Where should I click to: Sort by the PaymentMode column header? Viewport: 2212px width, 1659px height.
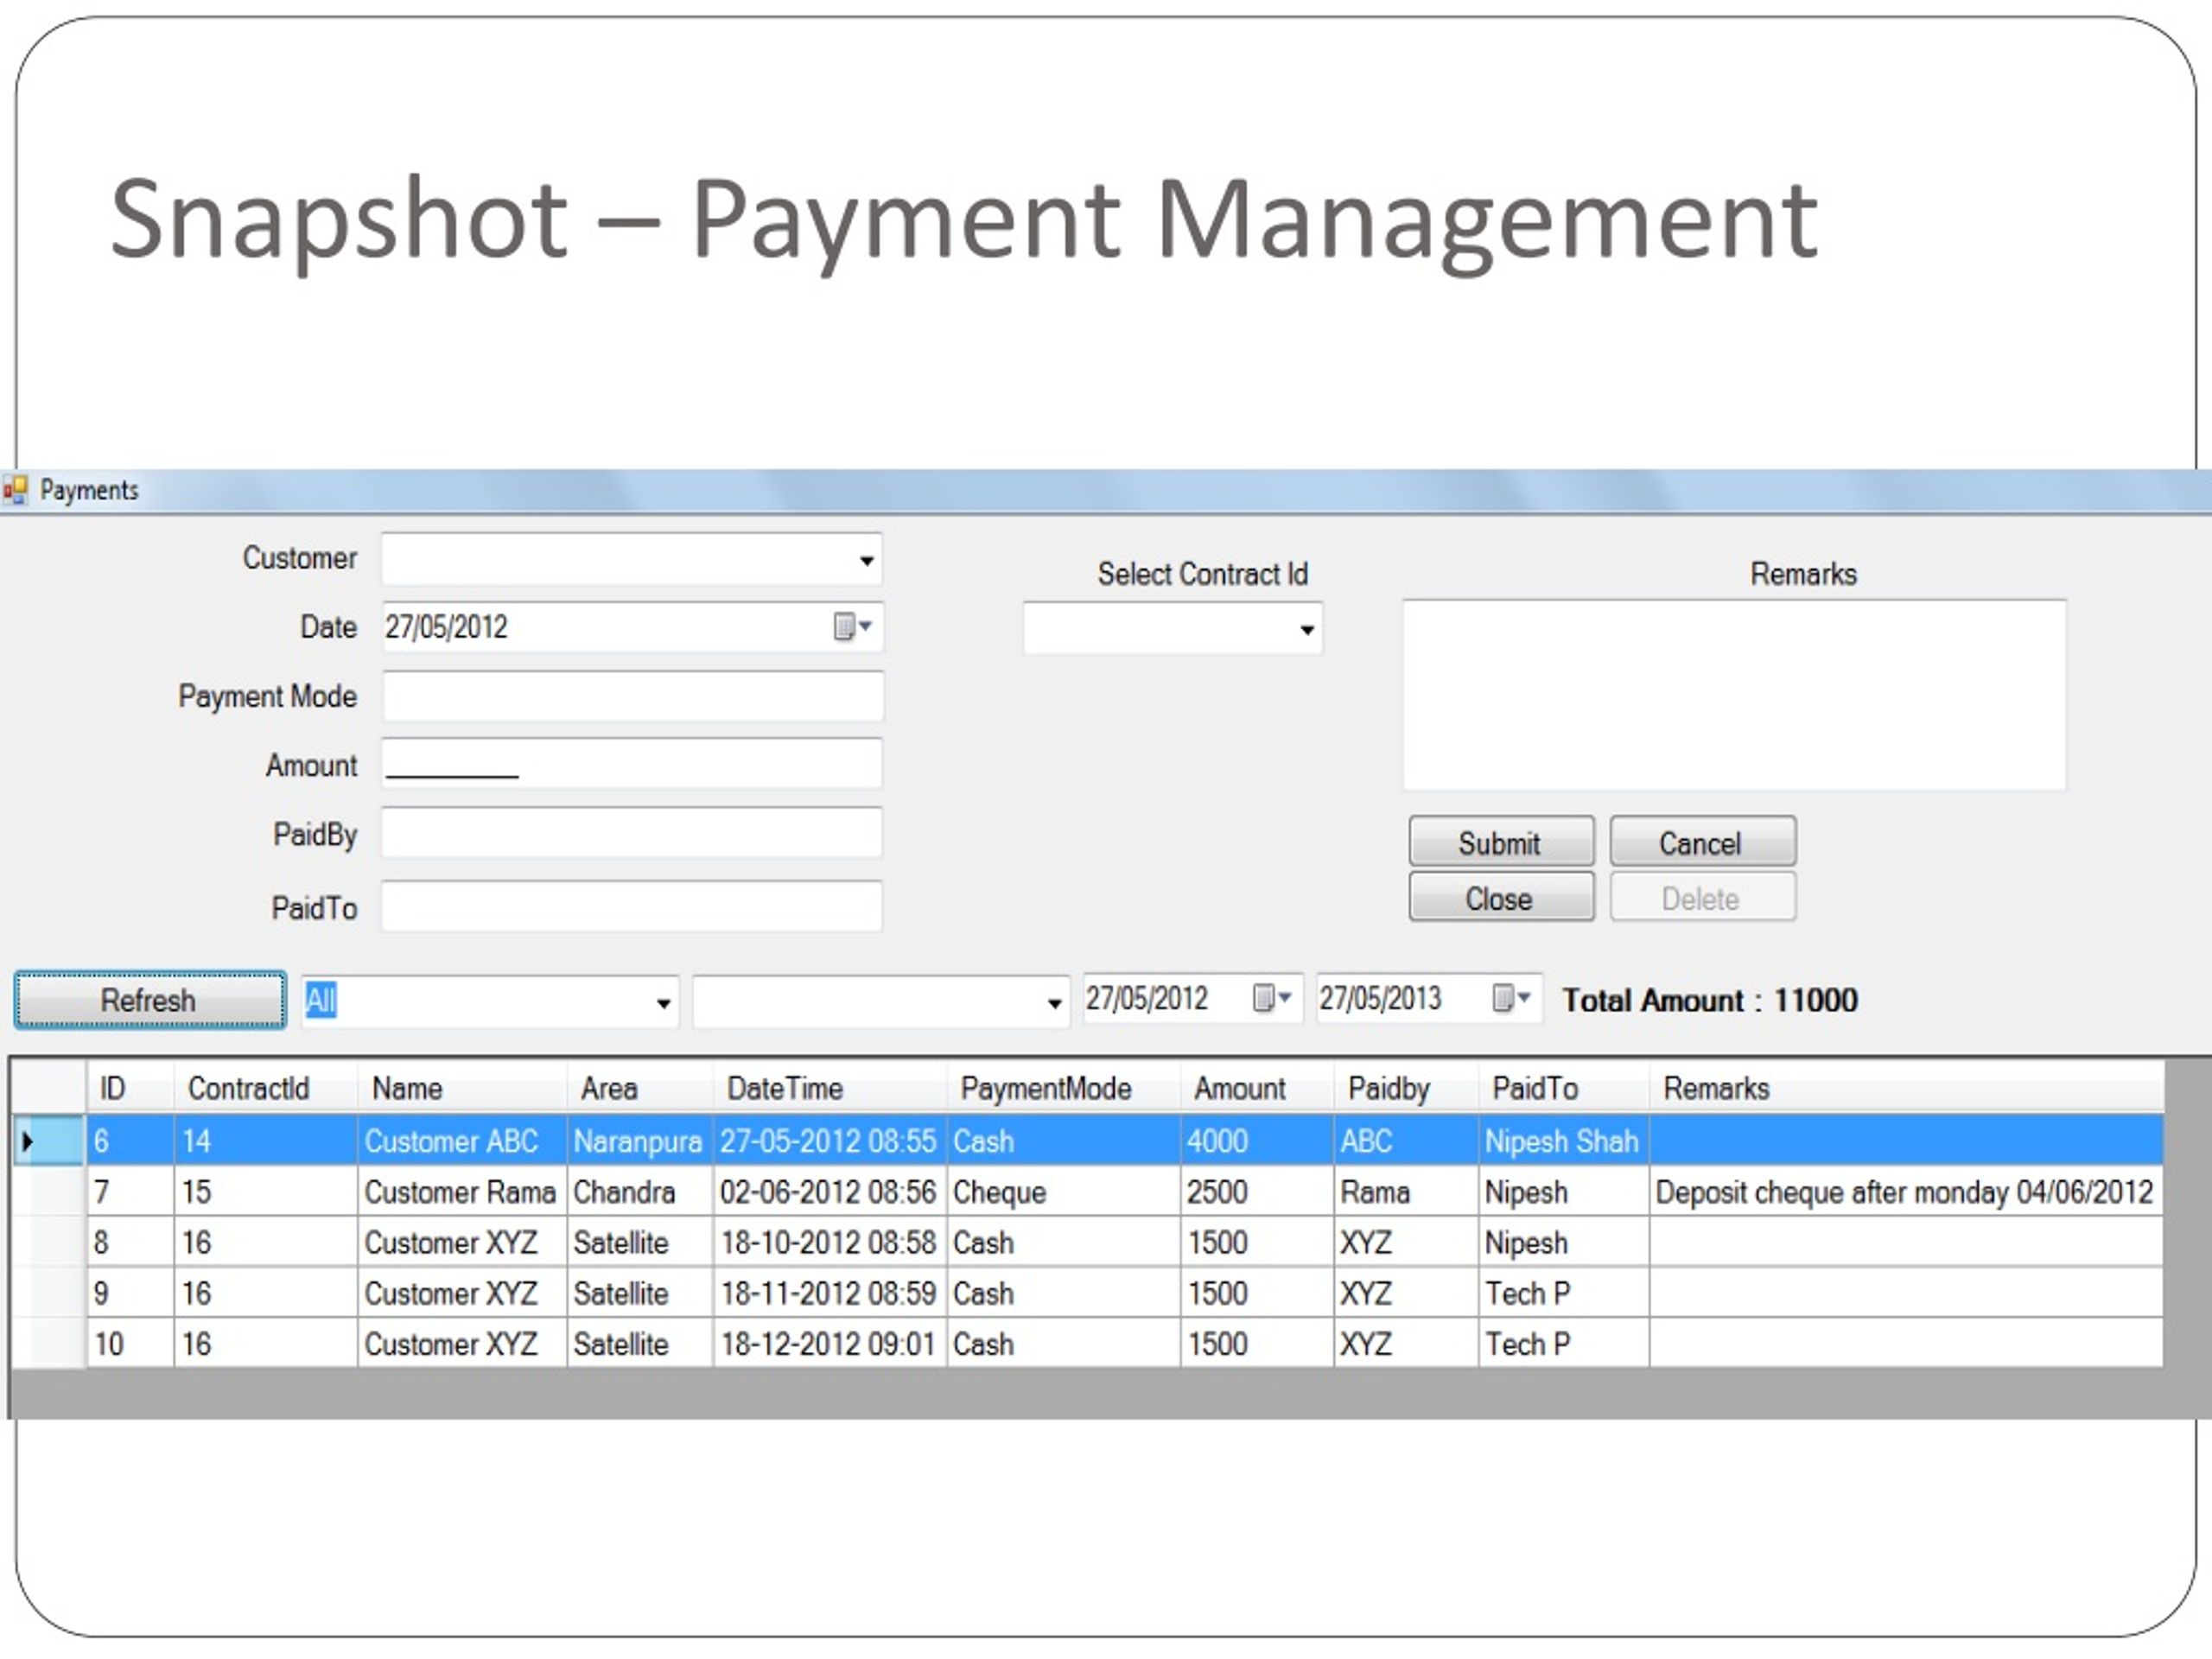[1063, 1088]
